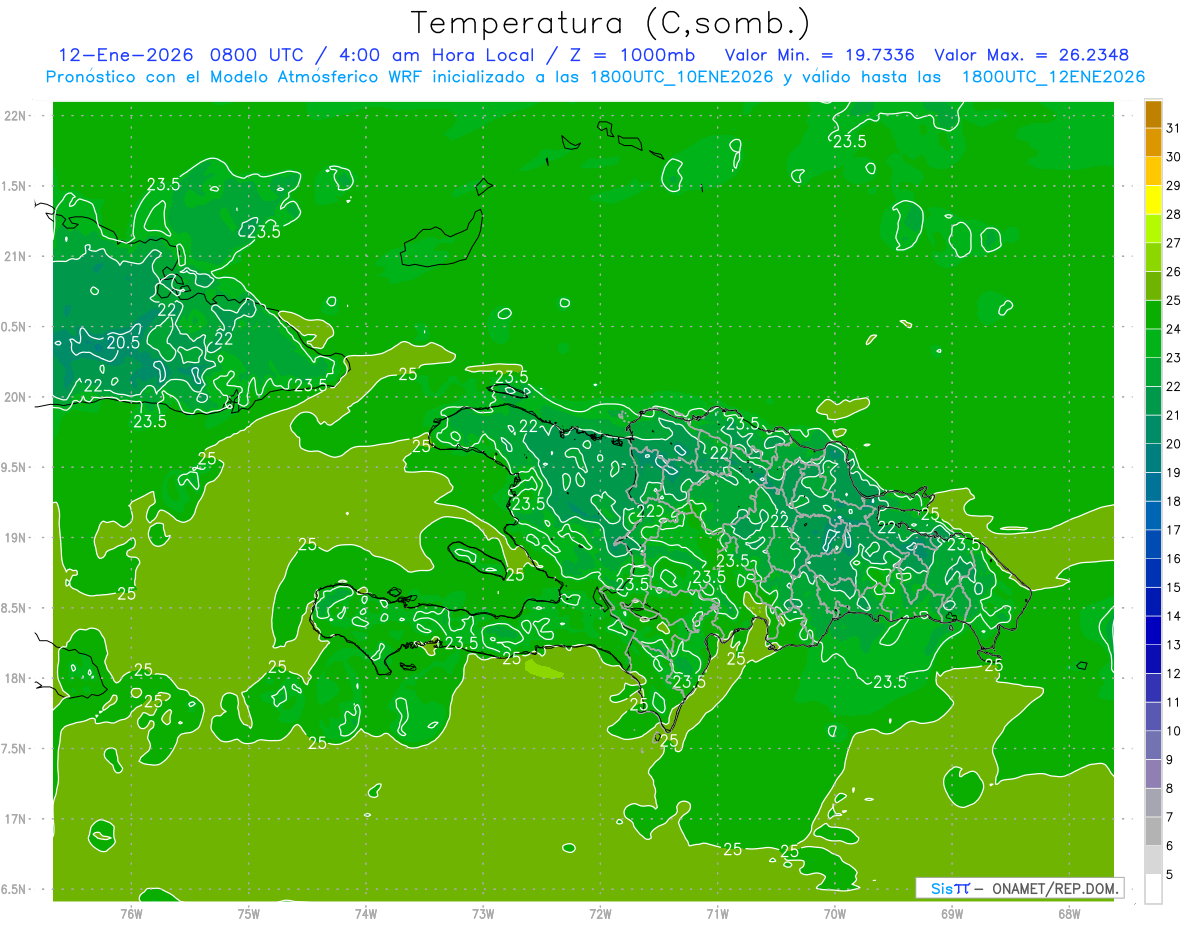Viewport: 1200px width, 927px height.
Task: Click the purple color band between legend values 9 and 10
Action: tap(1153, 745)
